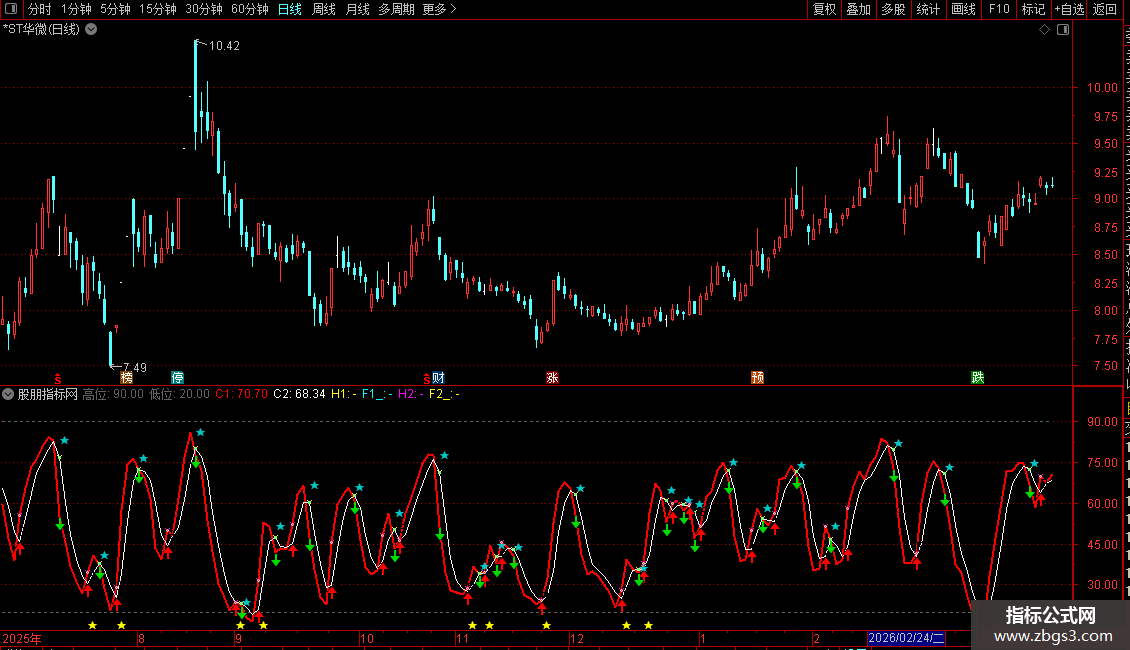Viewport: 1130px width, 650px height.
Task: Switch to 月线 monthly chart
Action: tap(357, 9)
